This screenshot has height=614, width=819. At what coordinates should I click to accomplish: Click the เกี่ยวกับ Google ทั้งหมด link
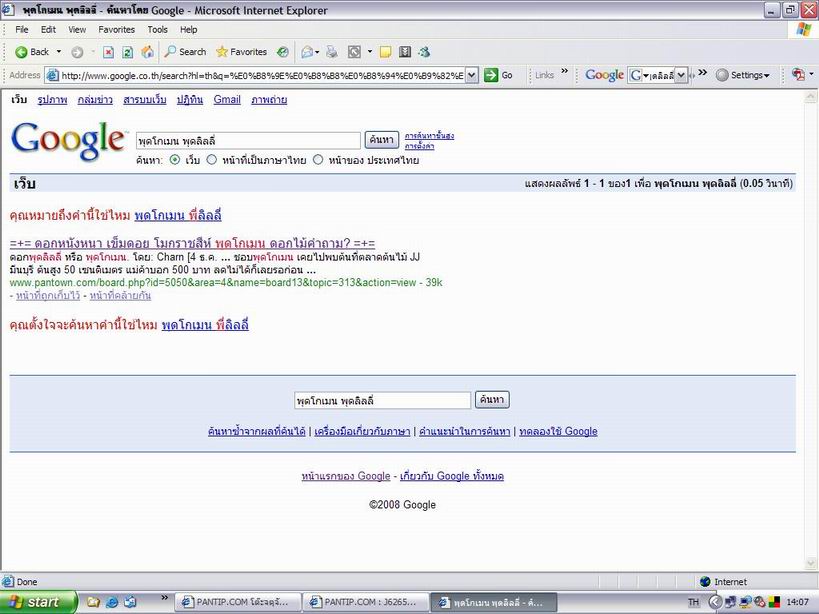tap(452, 476)
